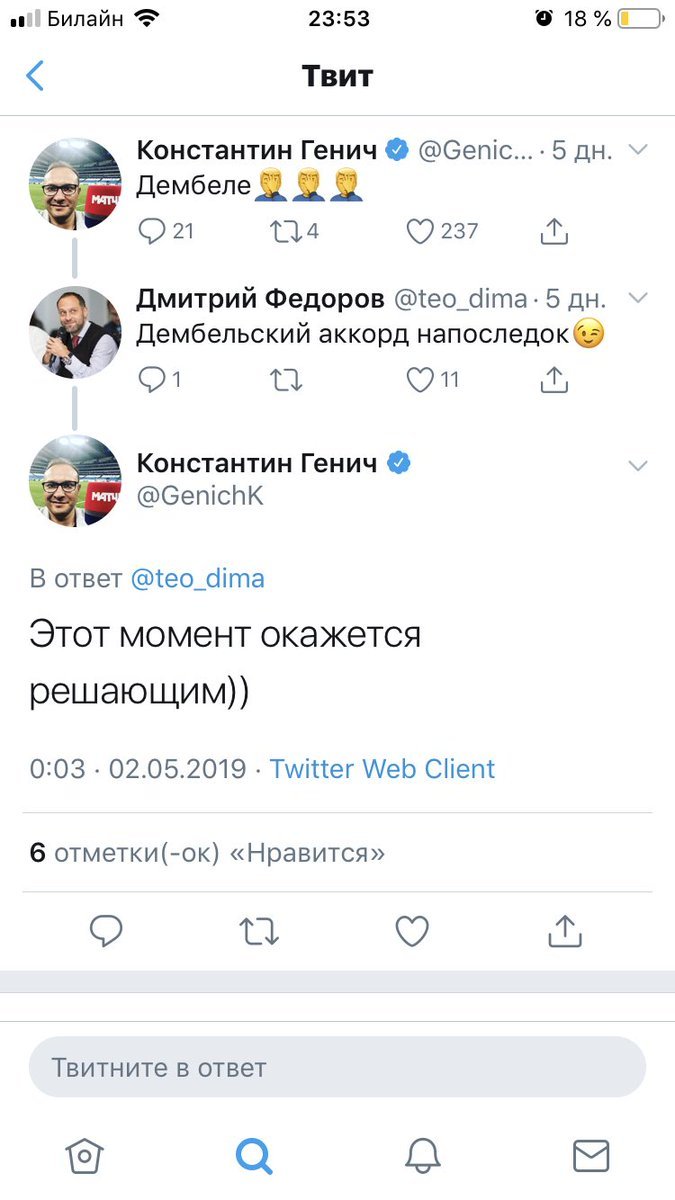Retweet the Дембельский аккорд tweet
The height and width of the screenshot is (1200, 675).
coord(286,380)
